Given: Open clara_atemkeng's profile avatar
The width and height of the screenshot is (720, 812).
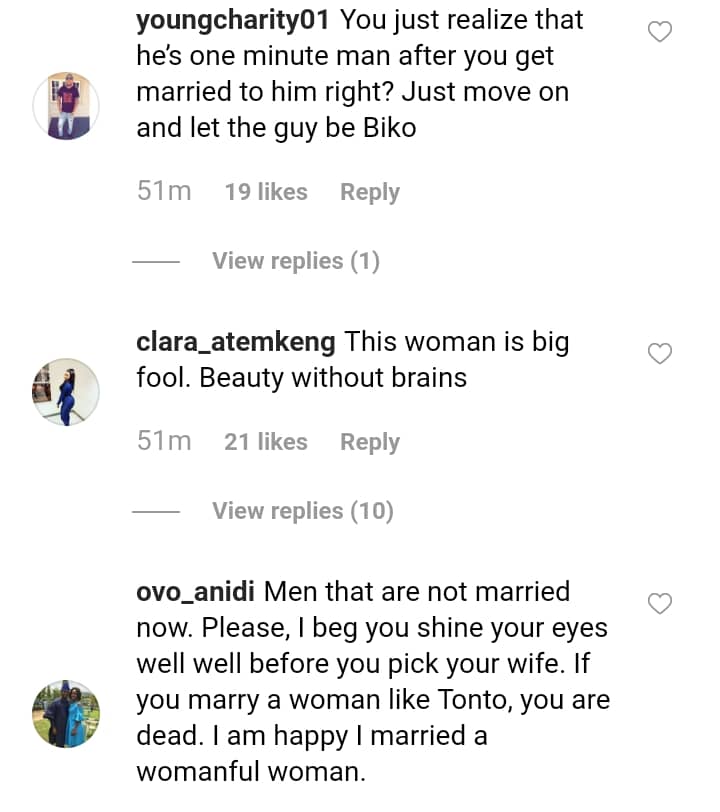Looking at the screenshot, I should tap(67, 392).
